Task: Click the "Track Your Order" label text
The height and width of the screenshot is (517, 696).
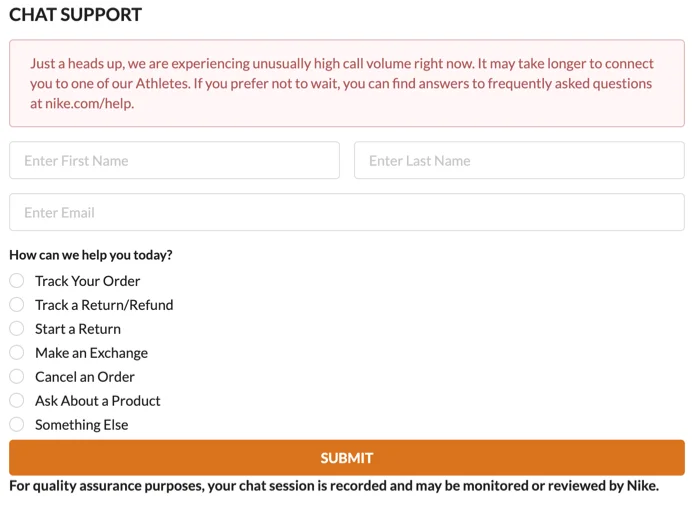Action: click(88, 281)
